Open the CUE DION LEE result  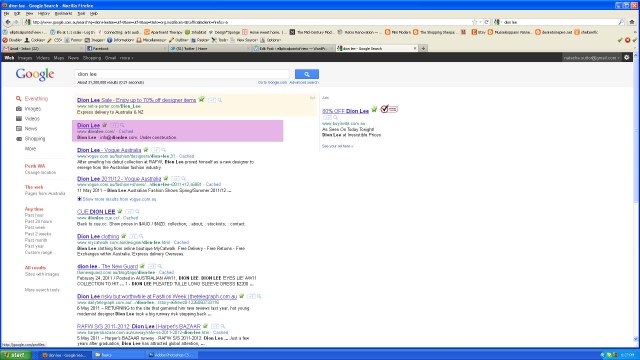pos(96,211)
